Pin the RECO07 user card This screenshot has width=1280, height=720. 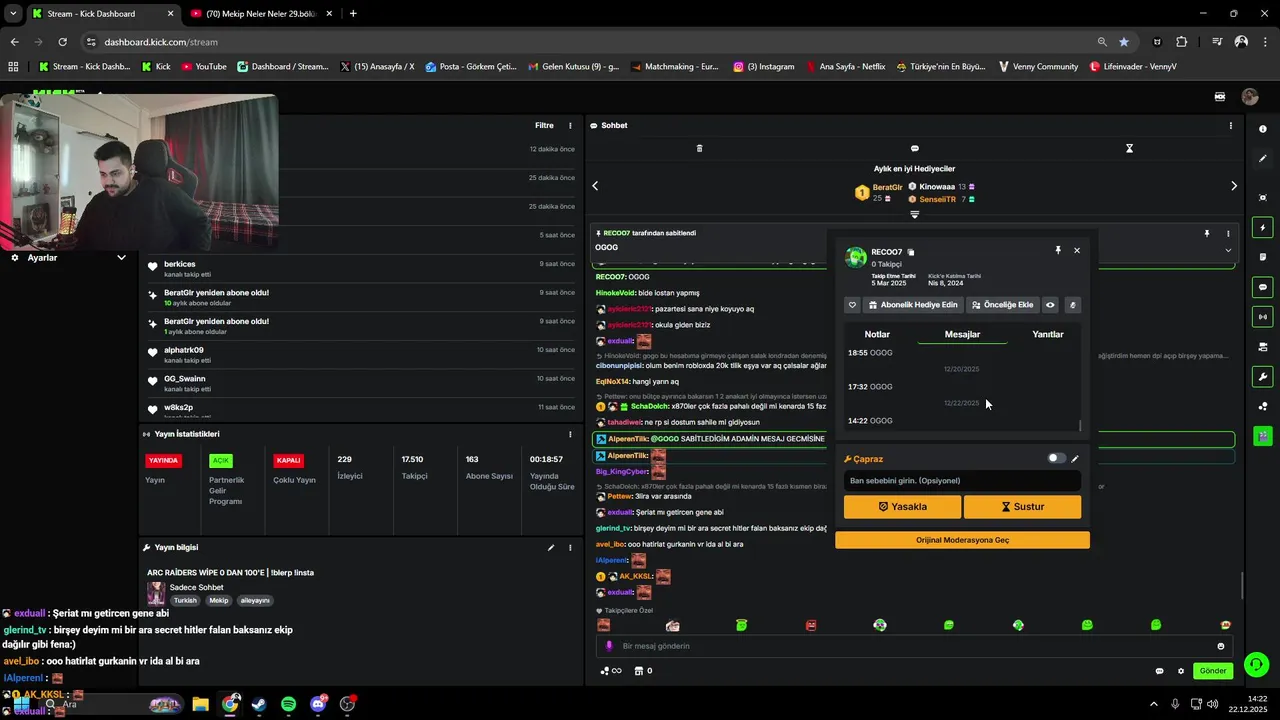(x=1058, y=250)
